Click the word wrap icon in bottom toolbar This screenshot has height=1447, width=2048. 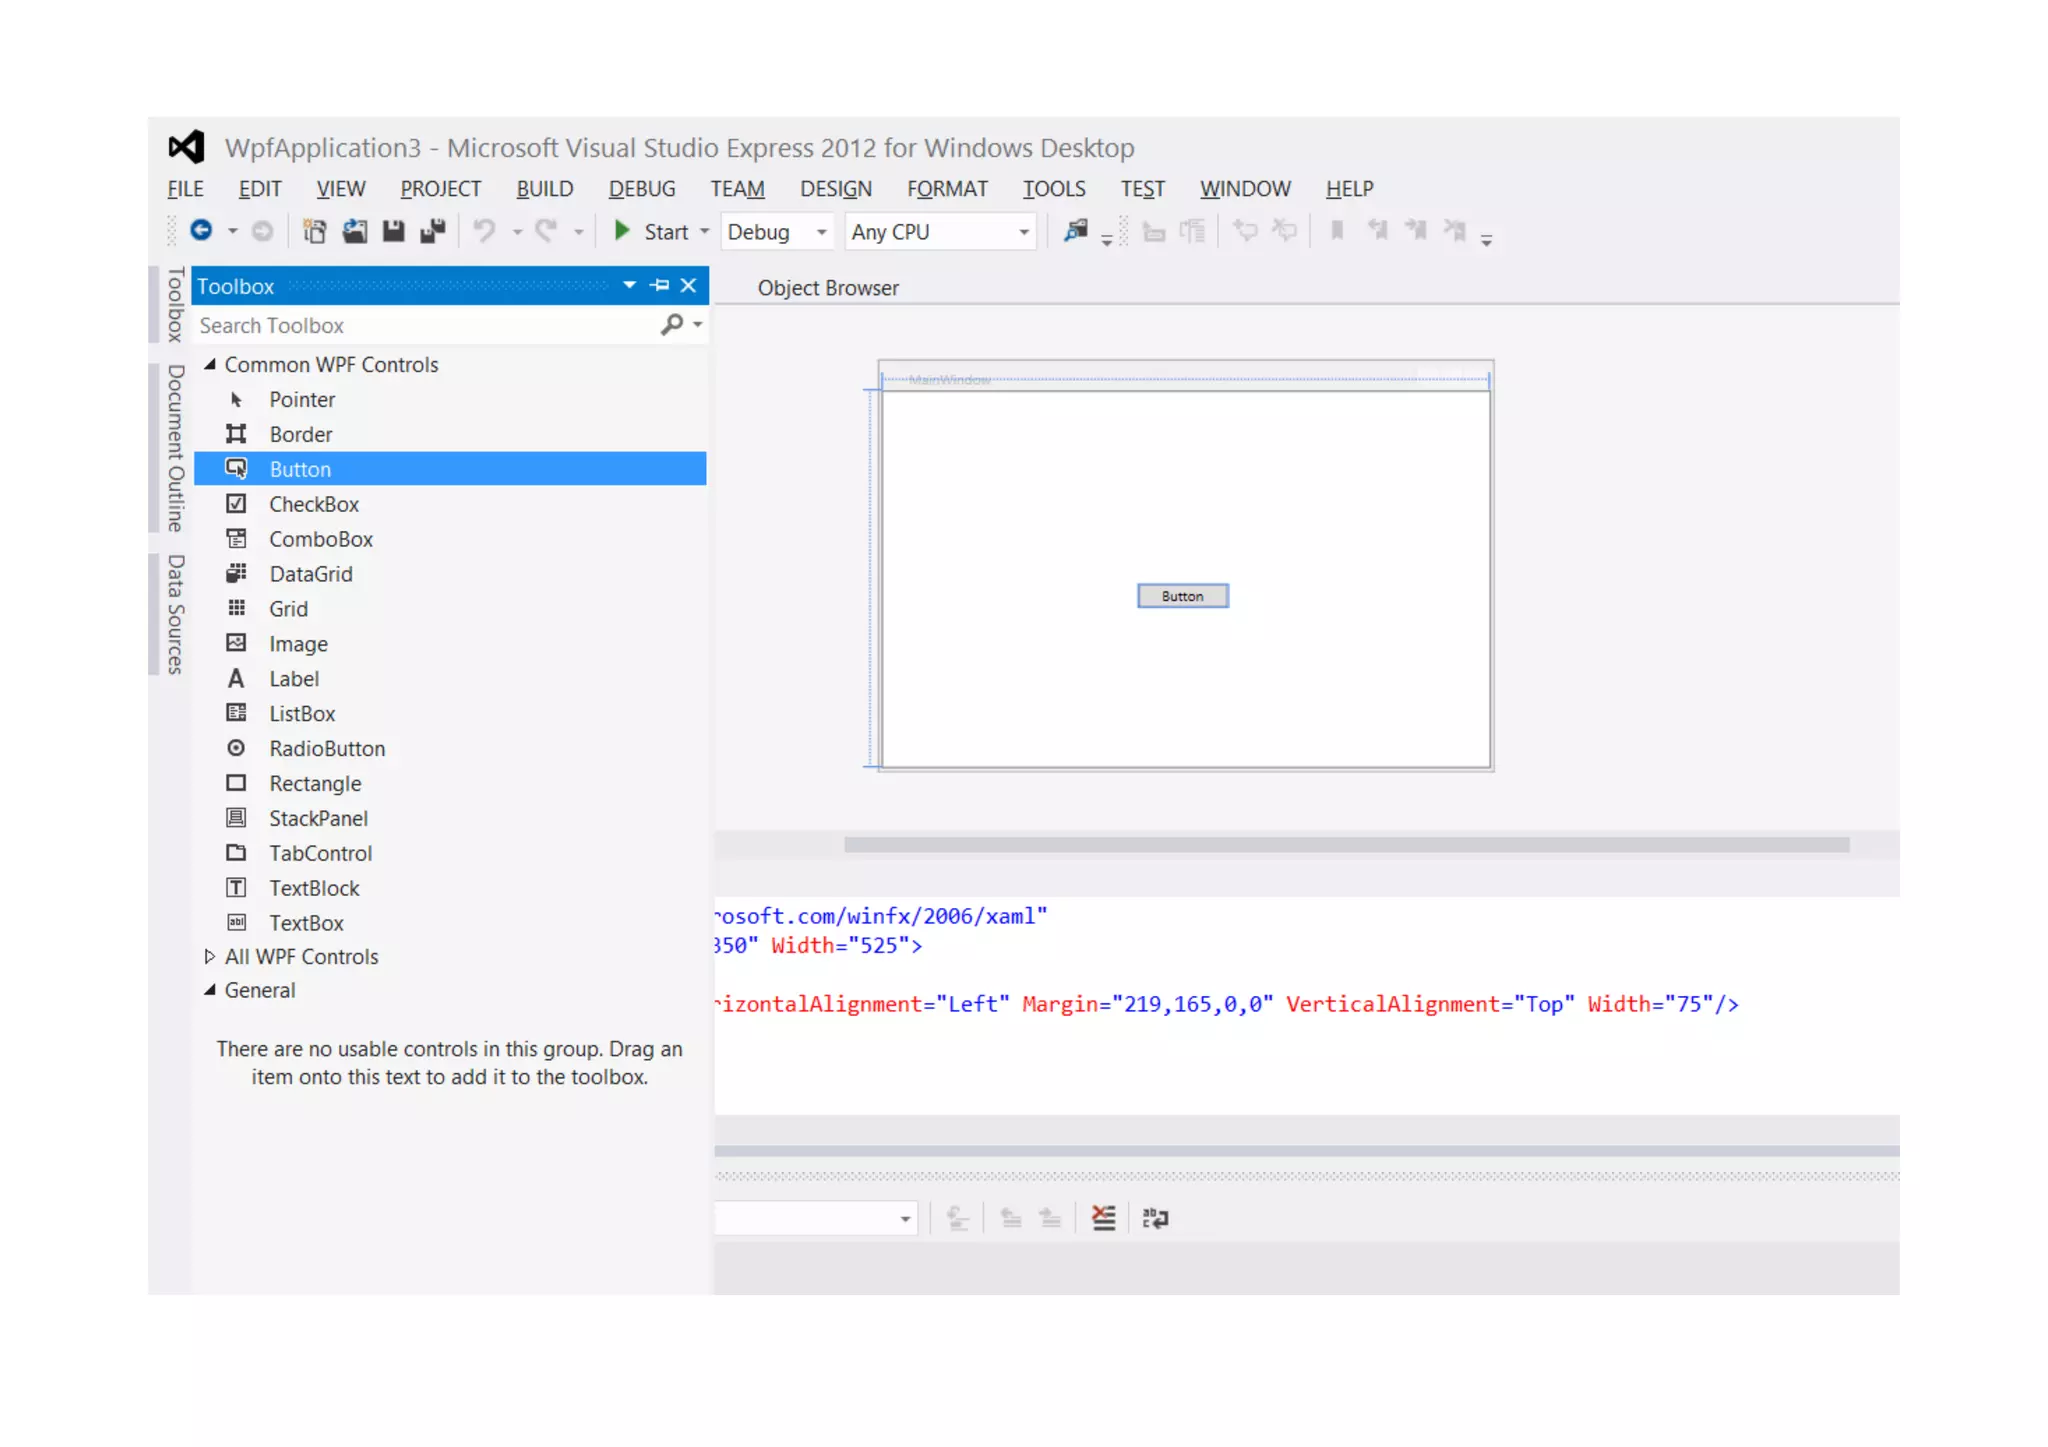(x=1156, y=1218)
